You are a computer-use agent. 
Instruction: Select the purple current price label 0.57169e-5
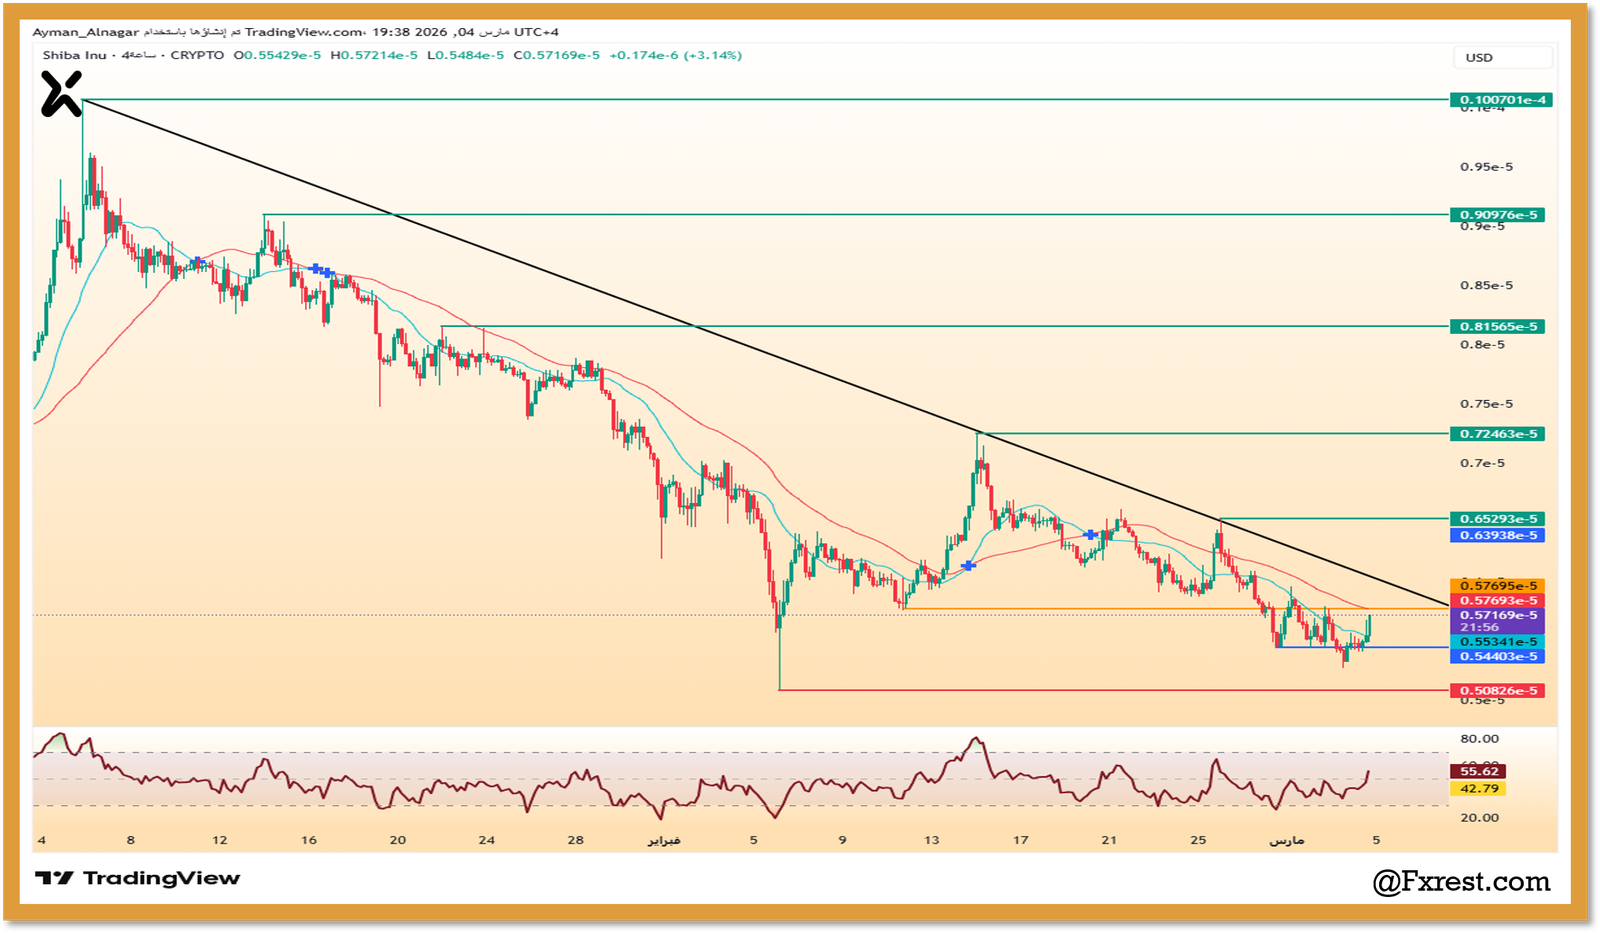click(x=1497, y=615)
